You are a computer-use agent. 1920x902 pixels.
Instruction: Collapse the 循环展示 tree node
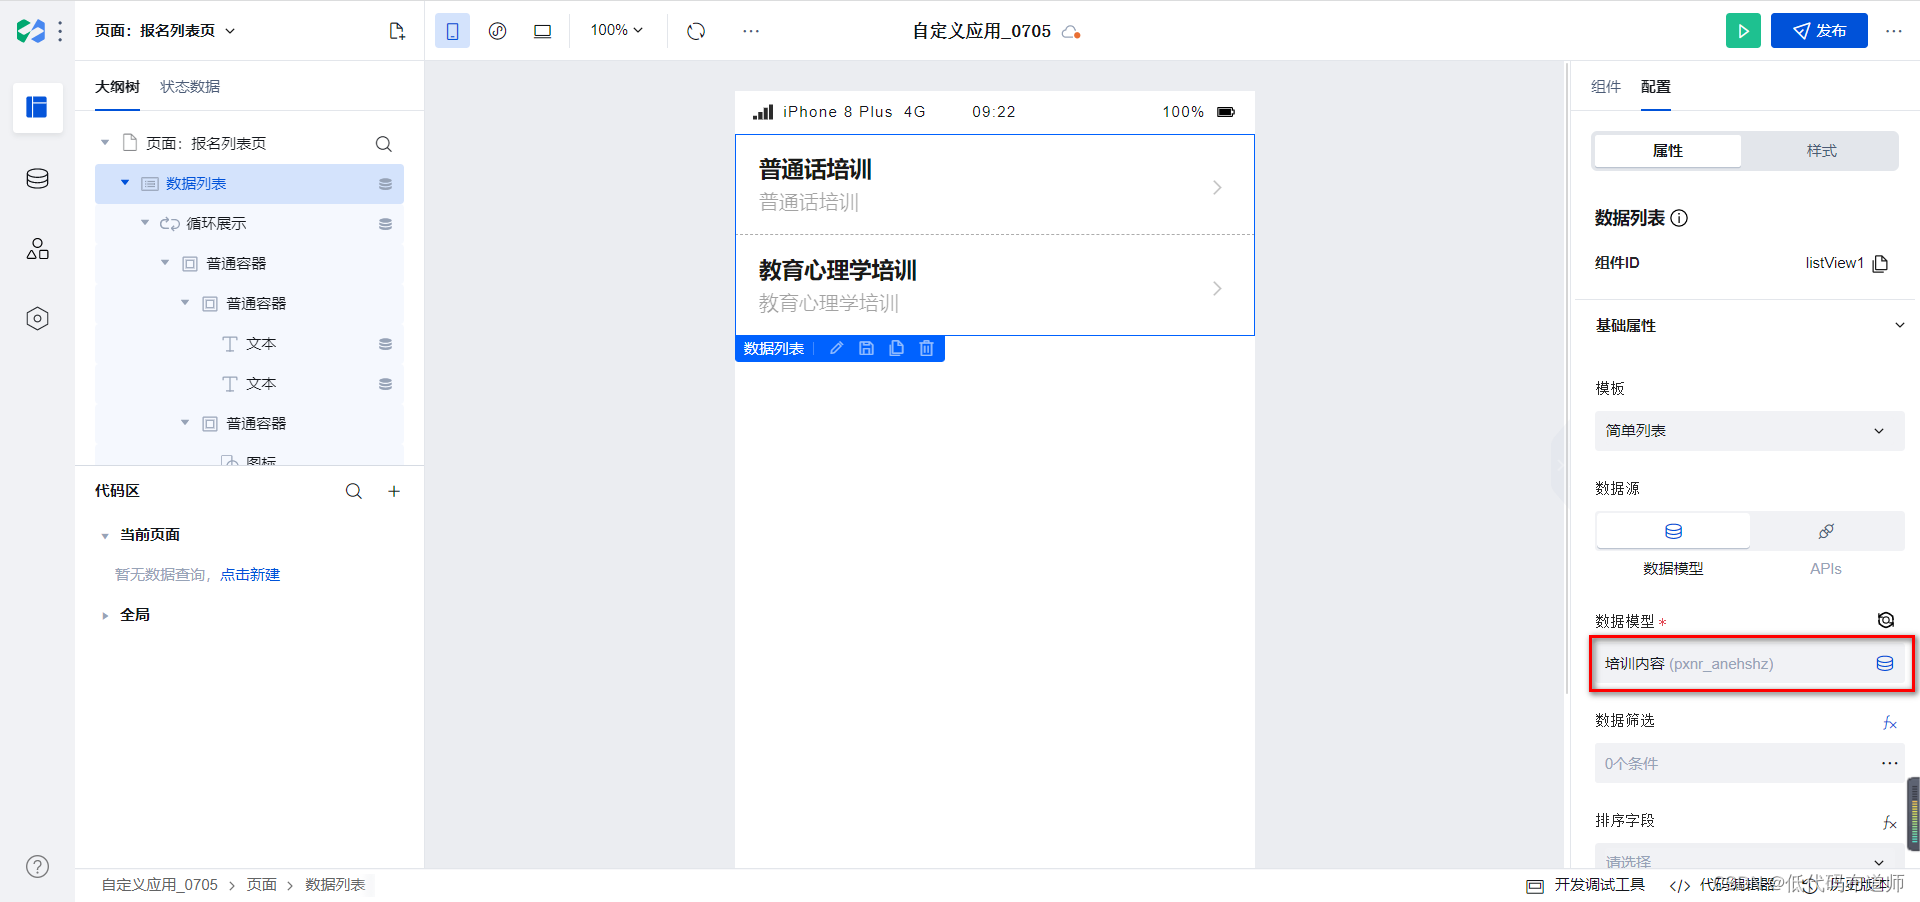(145, 223)
